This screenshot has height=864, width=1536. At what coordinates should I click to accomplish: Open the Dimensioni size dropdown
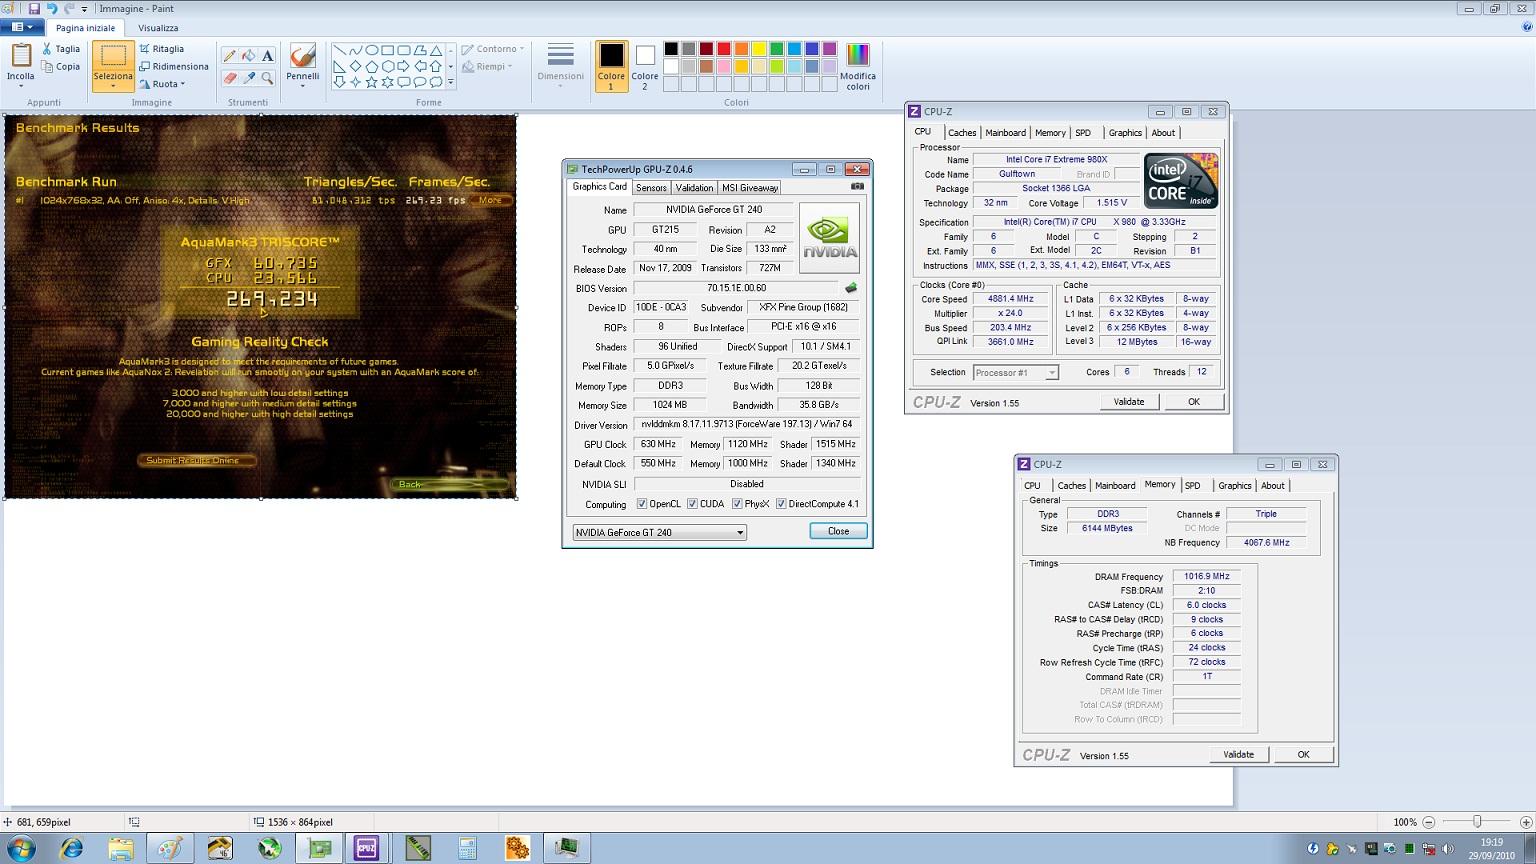(560, 86)
